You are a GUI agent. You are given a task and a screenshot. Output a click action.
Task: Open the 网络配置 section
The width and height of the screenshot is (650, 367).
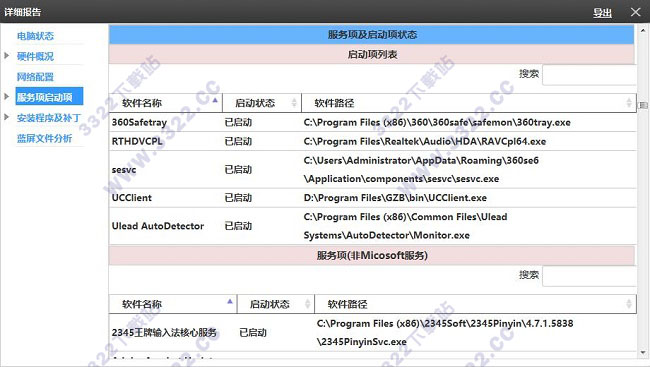(x=35, y=77)
